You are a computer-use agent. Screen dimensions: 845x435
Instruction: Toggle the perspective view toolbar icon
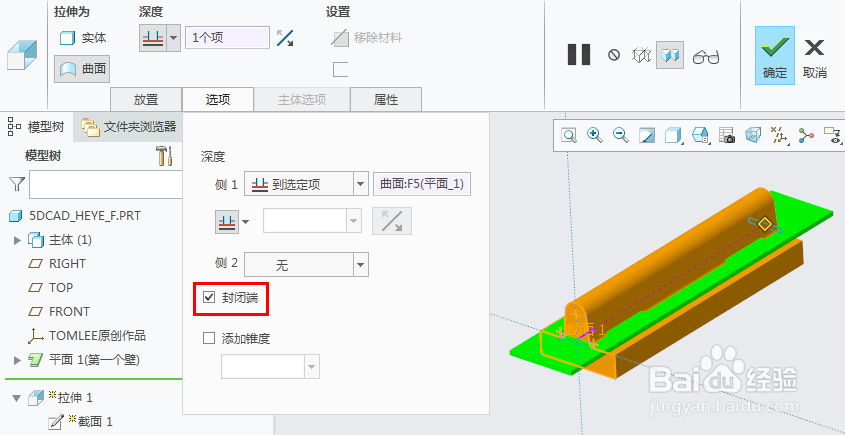click(753, 135)
